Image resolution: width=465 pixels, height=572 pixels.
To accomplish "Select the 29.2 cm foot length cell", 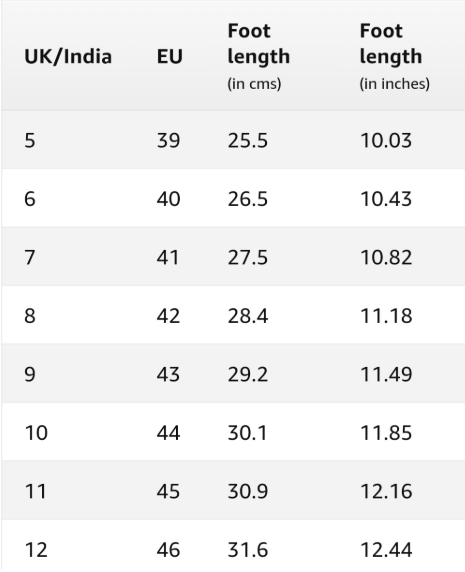I will 248,374.
